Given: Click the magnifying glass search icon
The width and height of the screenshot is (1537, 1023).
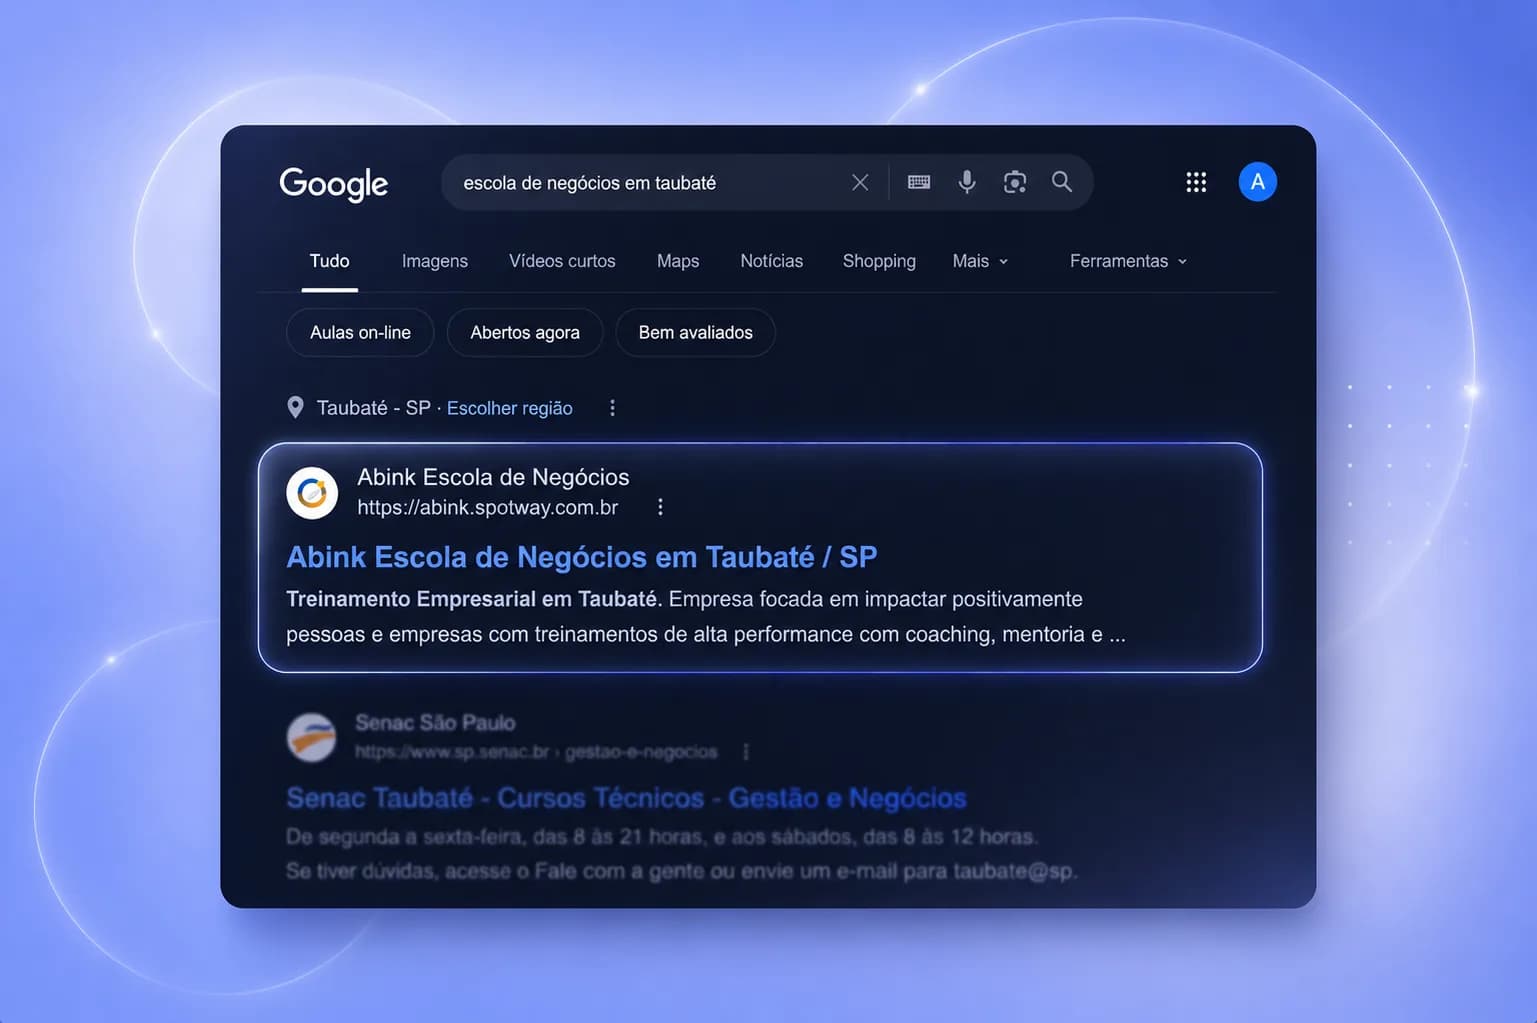Looking at the screenshot, I should click(x=1062, y=182).
